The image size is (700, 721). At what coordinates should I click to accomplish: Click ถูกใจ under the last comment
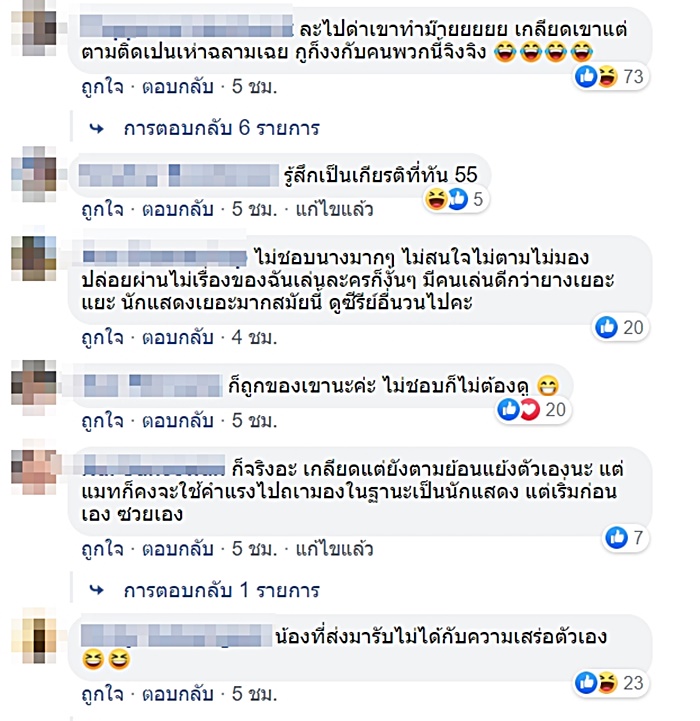click(x=103, y=694)
